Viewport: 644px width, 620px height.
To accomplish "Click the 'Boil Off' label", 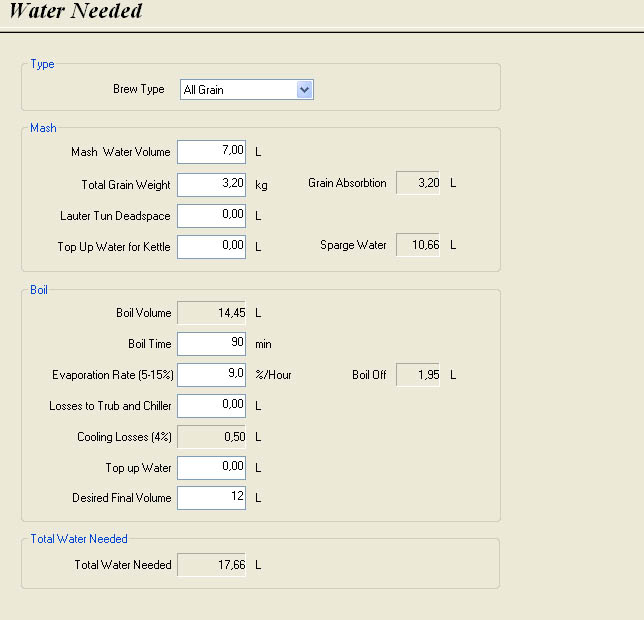I will click(369, 375).
